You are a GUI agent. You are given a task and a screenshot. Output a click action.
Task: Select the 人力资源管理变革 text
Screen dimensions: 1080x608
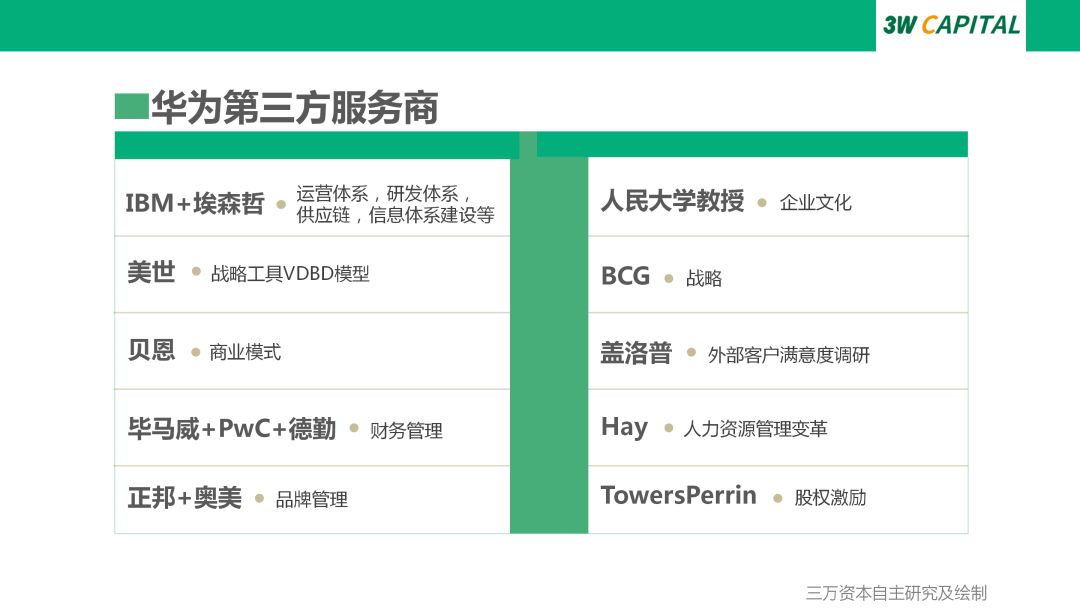pyautogui.click(x=755, y=430)
